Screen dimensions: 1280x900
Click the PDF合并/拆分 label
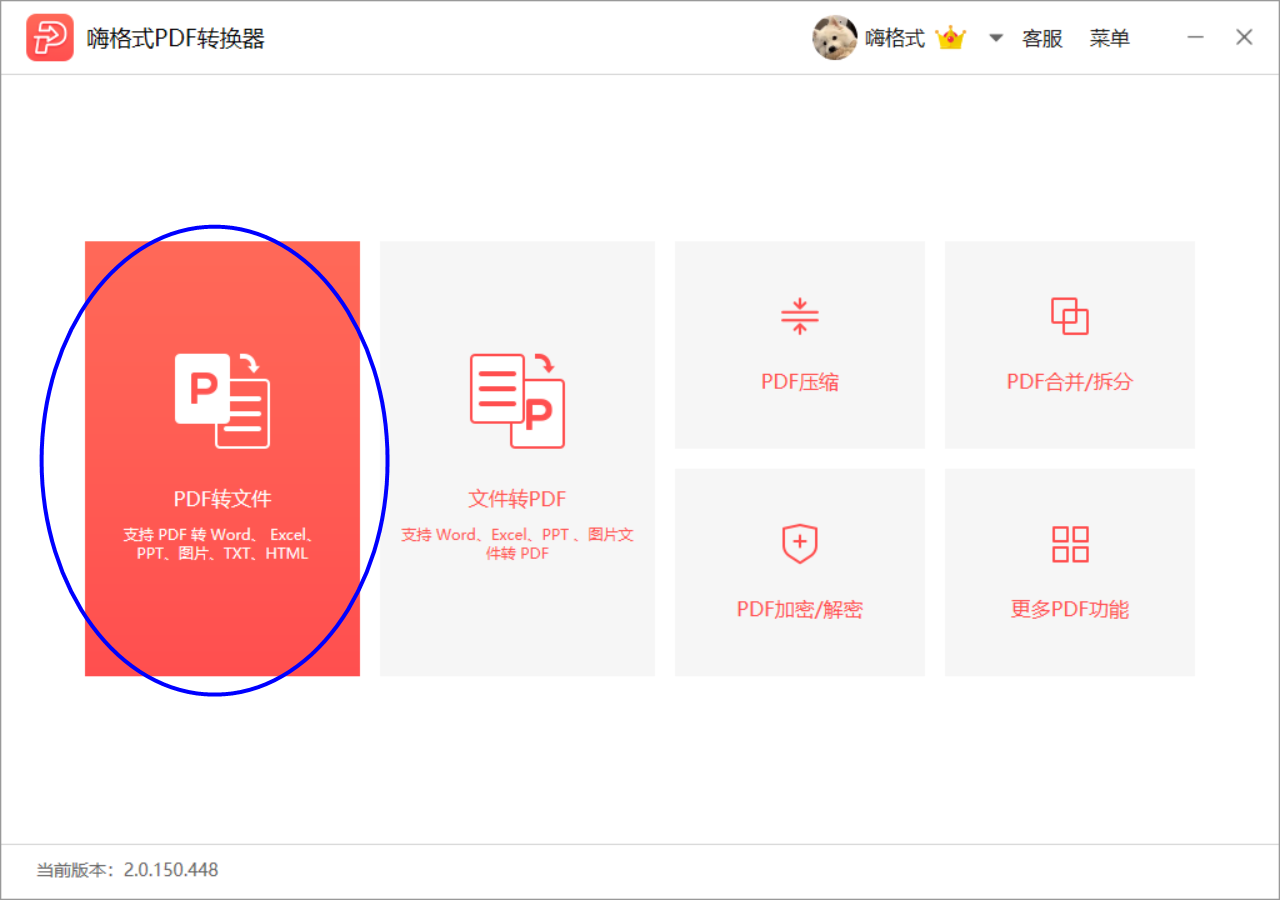[x=1070, y=382]
